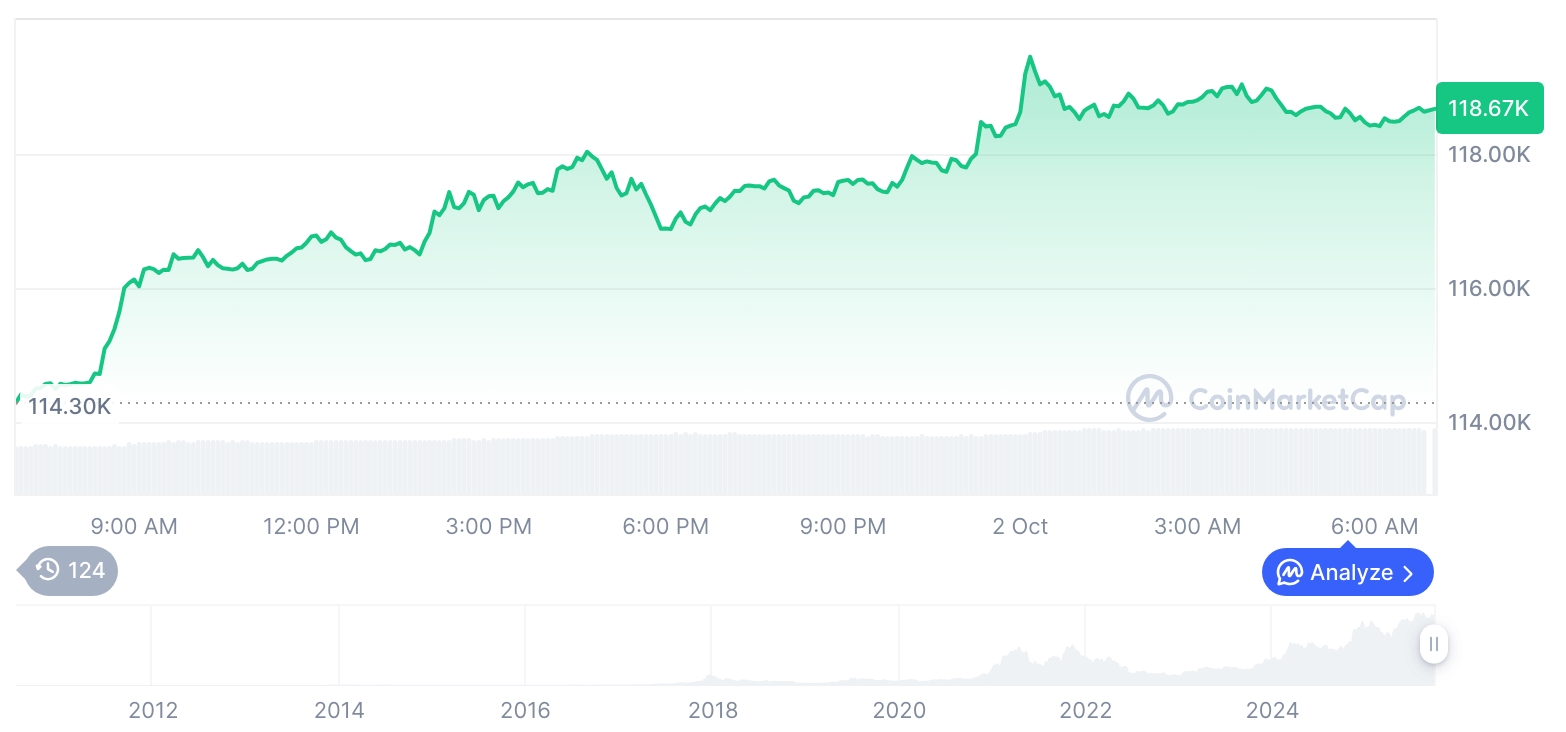Click the logo icon inside the Analyze button
The width and height of the screenshot is (1566, 732).
(x=1289, y=573)
